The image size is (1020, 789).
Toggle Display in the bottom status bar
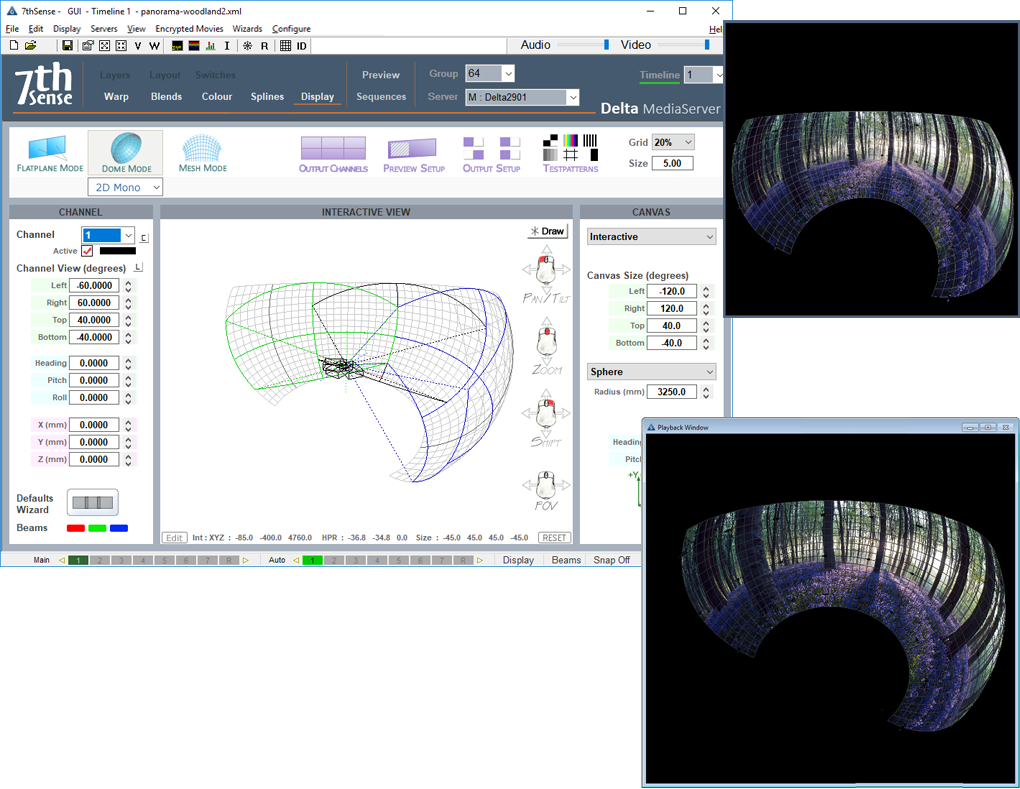[518, 560]
